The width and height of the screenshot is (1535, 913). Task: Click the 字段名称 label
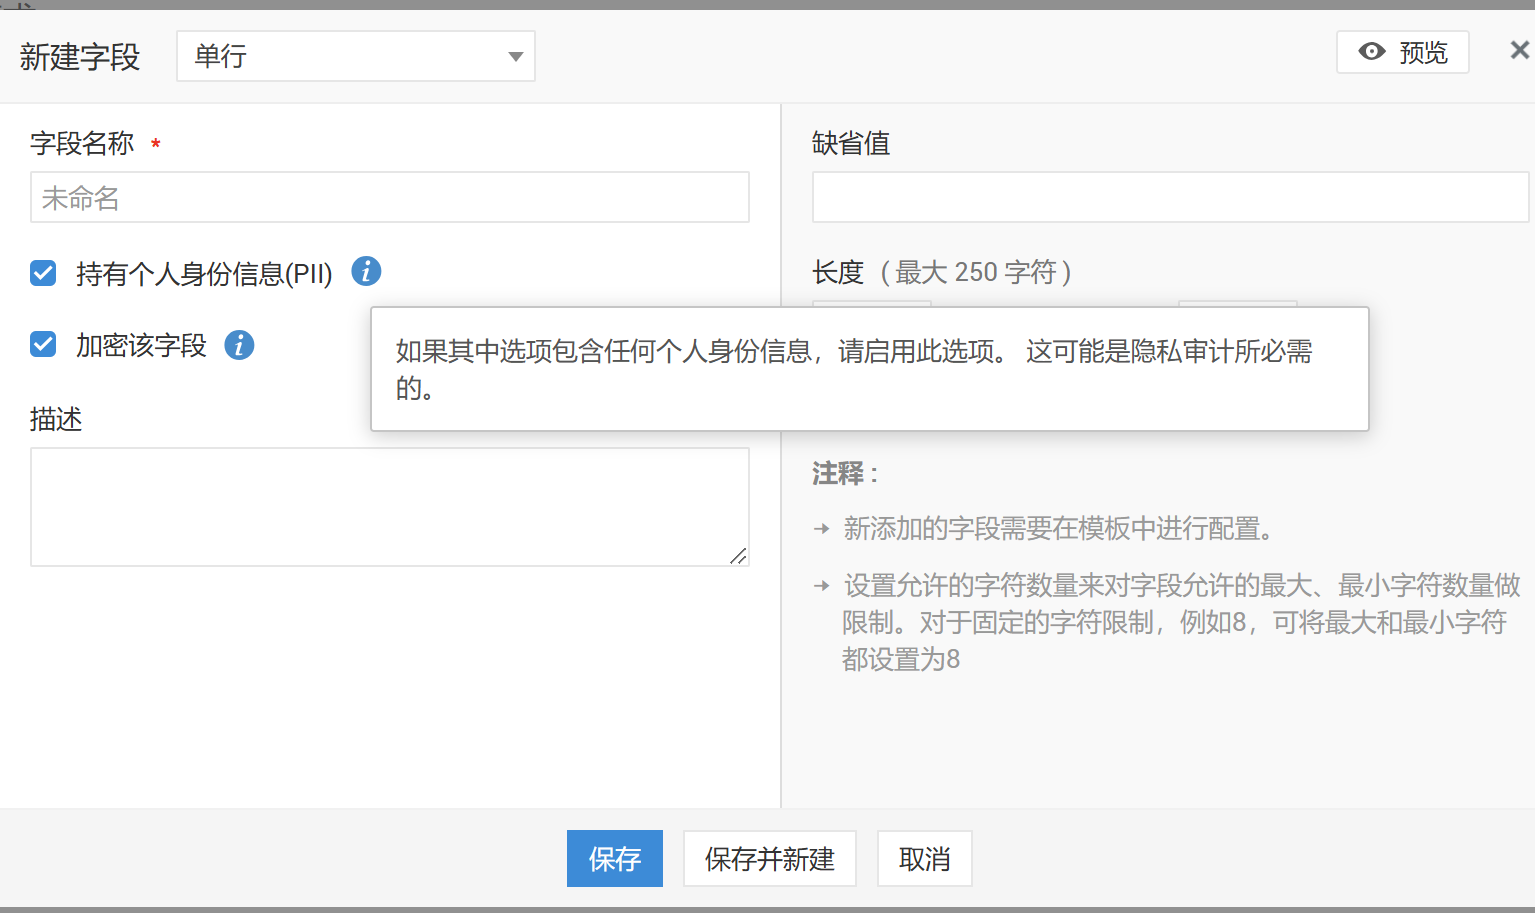pyautogui.click(x=82, y=144)
